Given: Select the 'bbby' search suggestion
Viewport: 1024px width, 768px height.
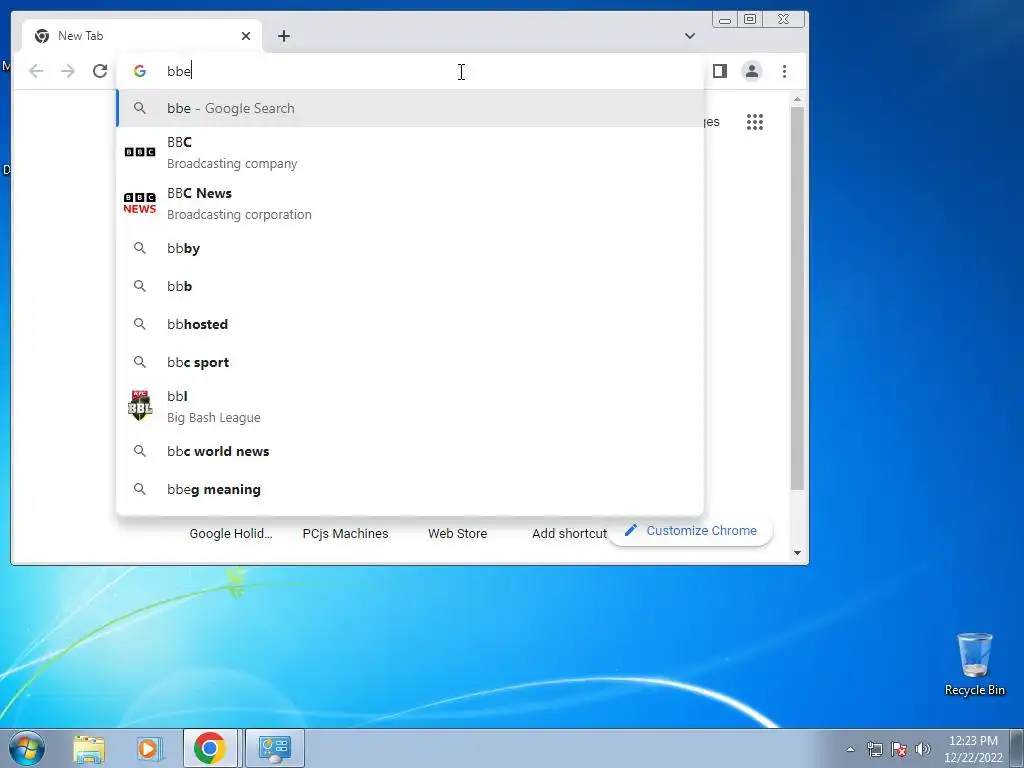Looking at the screenshot, I should click(x=410, y=248).
